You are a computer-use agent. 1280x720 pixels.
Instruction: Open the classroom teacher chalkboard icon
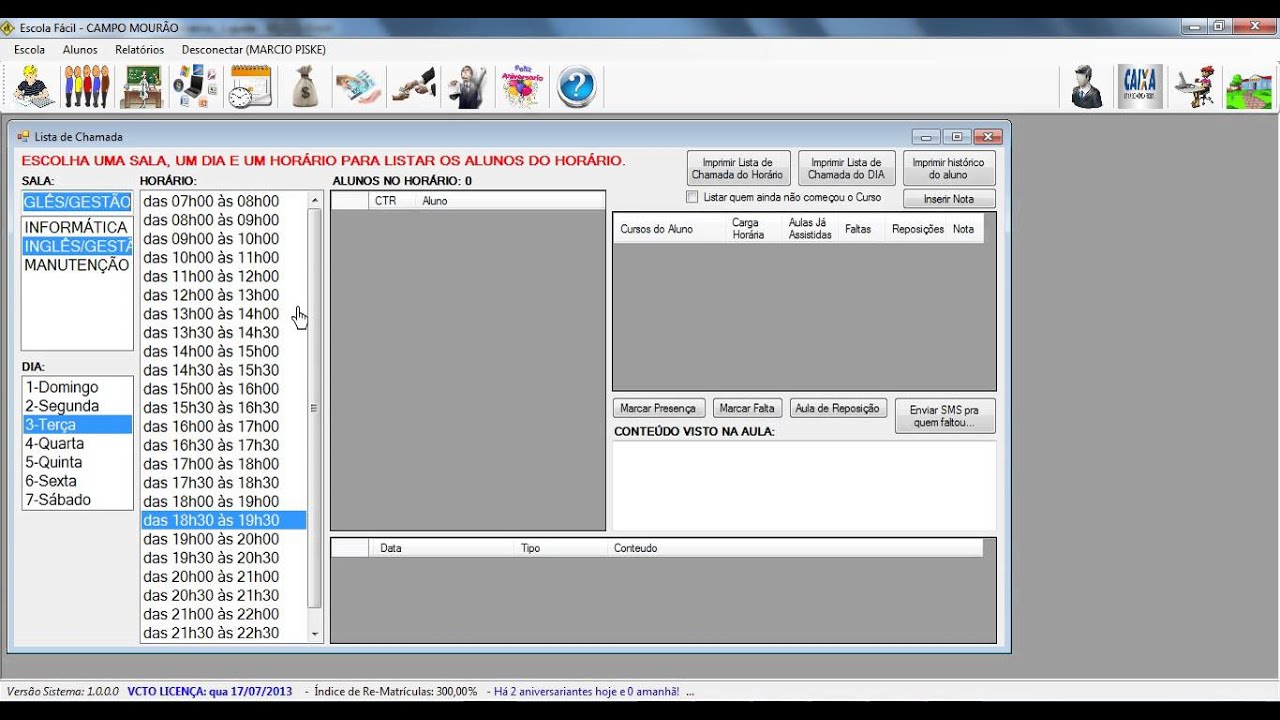click(141, 87)
